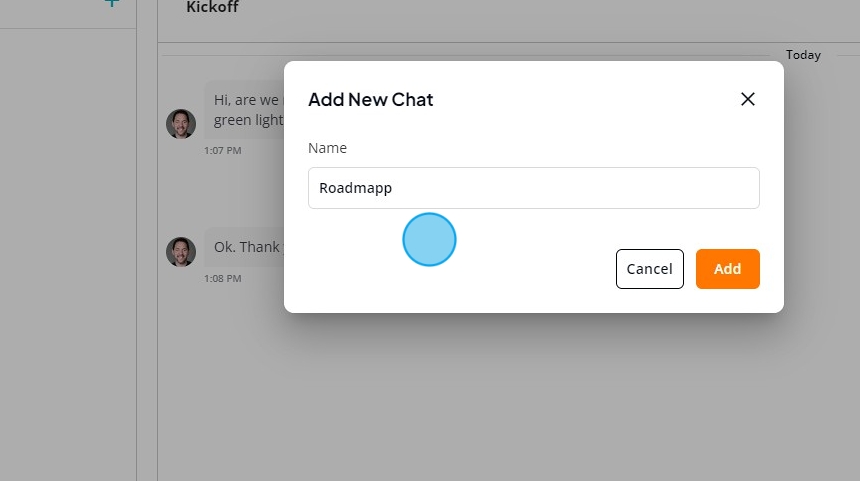Viewport: 860px width, 481px height.
Task: Click the Cancel button
Action: pyautogui.click(x=649, y=269)
